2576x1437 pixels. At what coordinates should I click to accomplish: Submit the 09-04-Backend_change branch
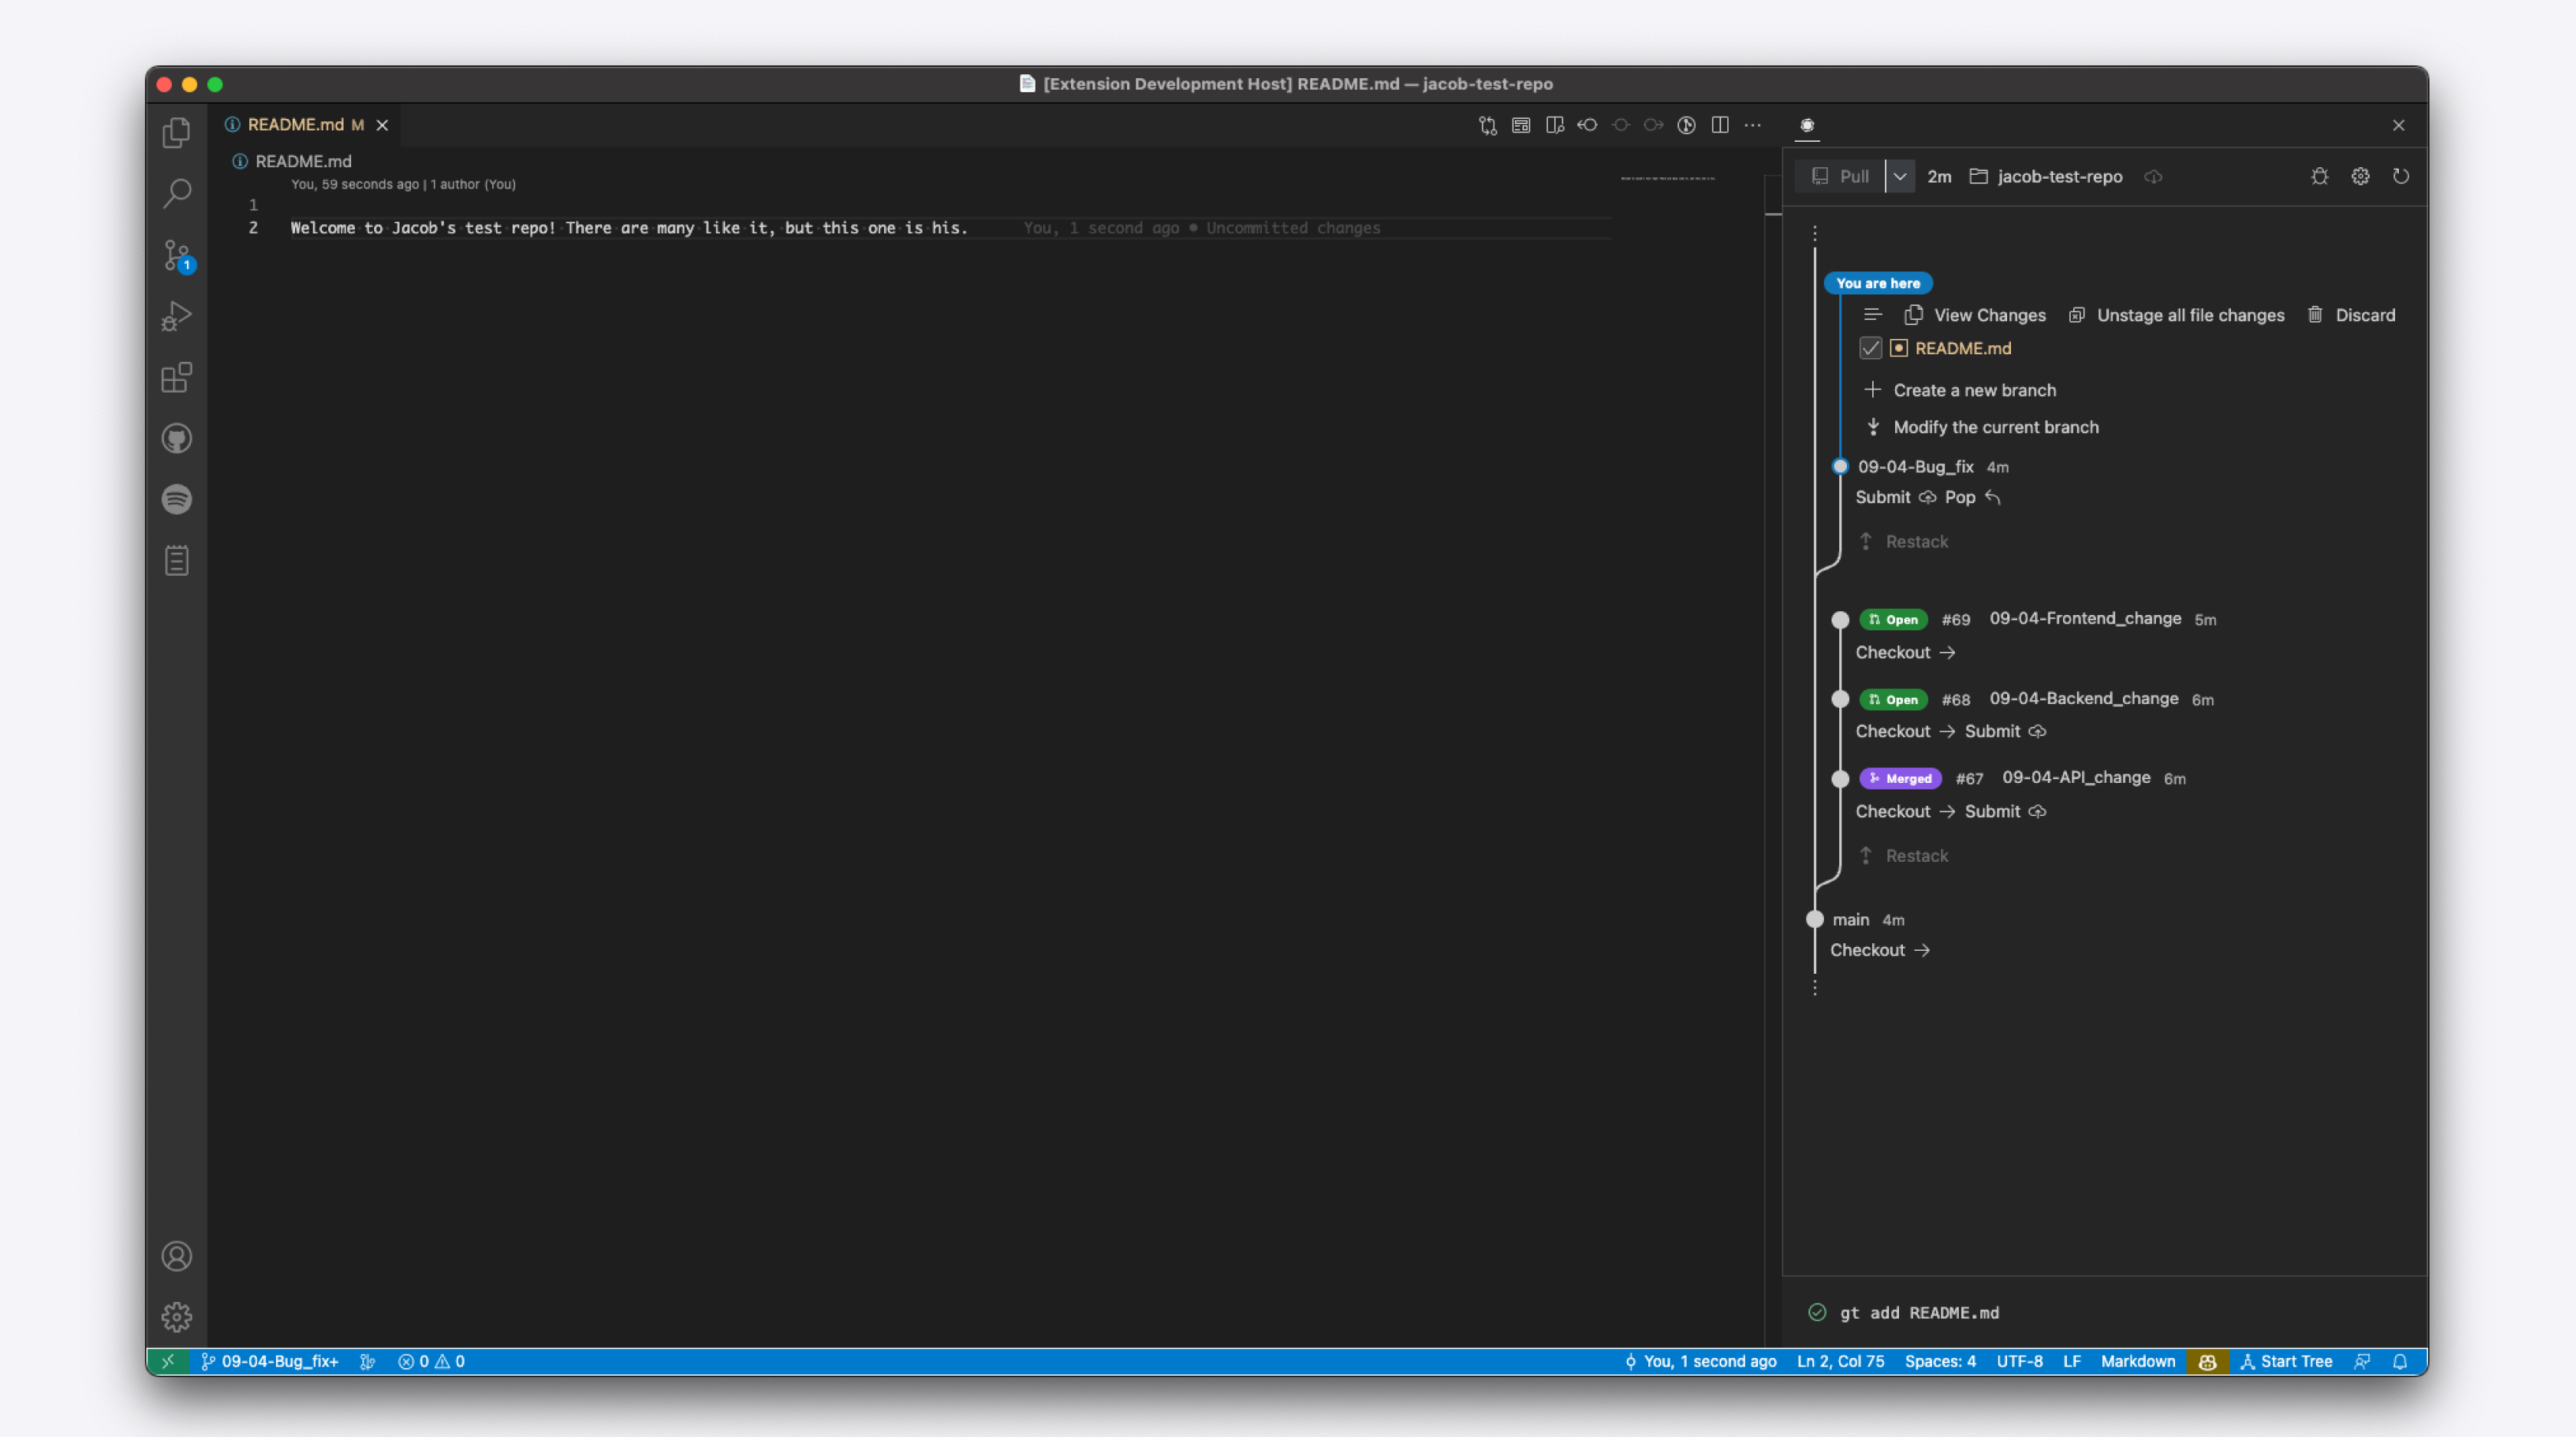2005,731
